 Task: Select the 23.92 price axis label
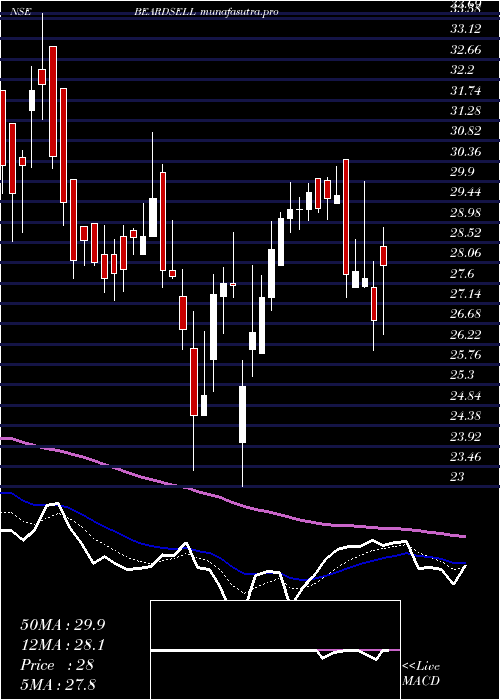pyautogui.click(x=466, y=437)
